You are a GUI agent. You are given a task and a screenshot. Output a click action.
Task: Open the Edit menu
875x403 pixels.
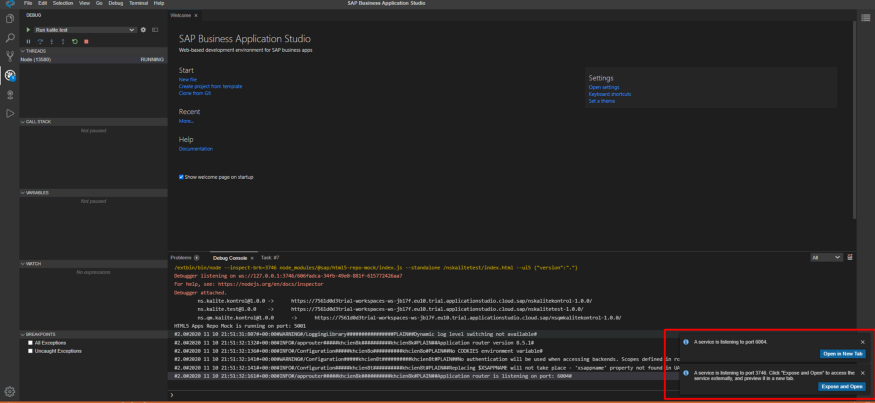42,3
